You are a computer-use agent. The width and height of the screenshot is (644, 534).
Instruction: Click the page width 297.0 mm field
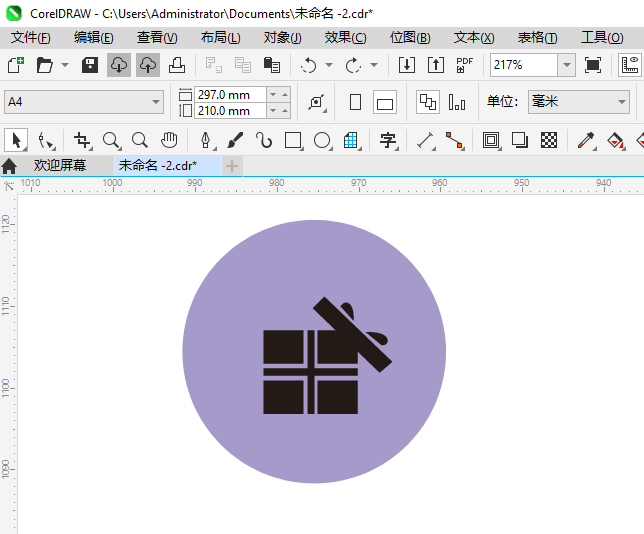pos(230,95)
